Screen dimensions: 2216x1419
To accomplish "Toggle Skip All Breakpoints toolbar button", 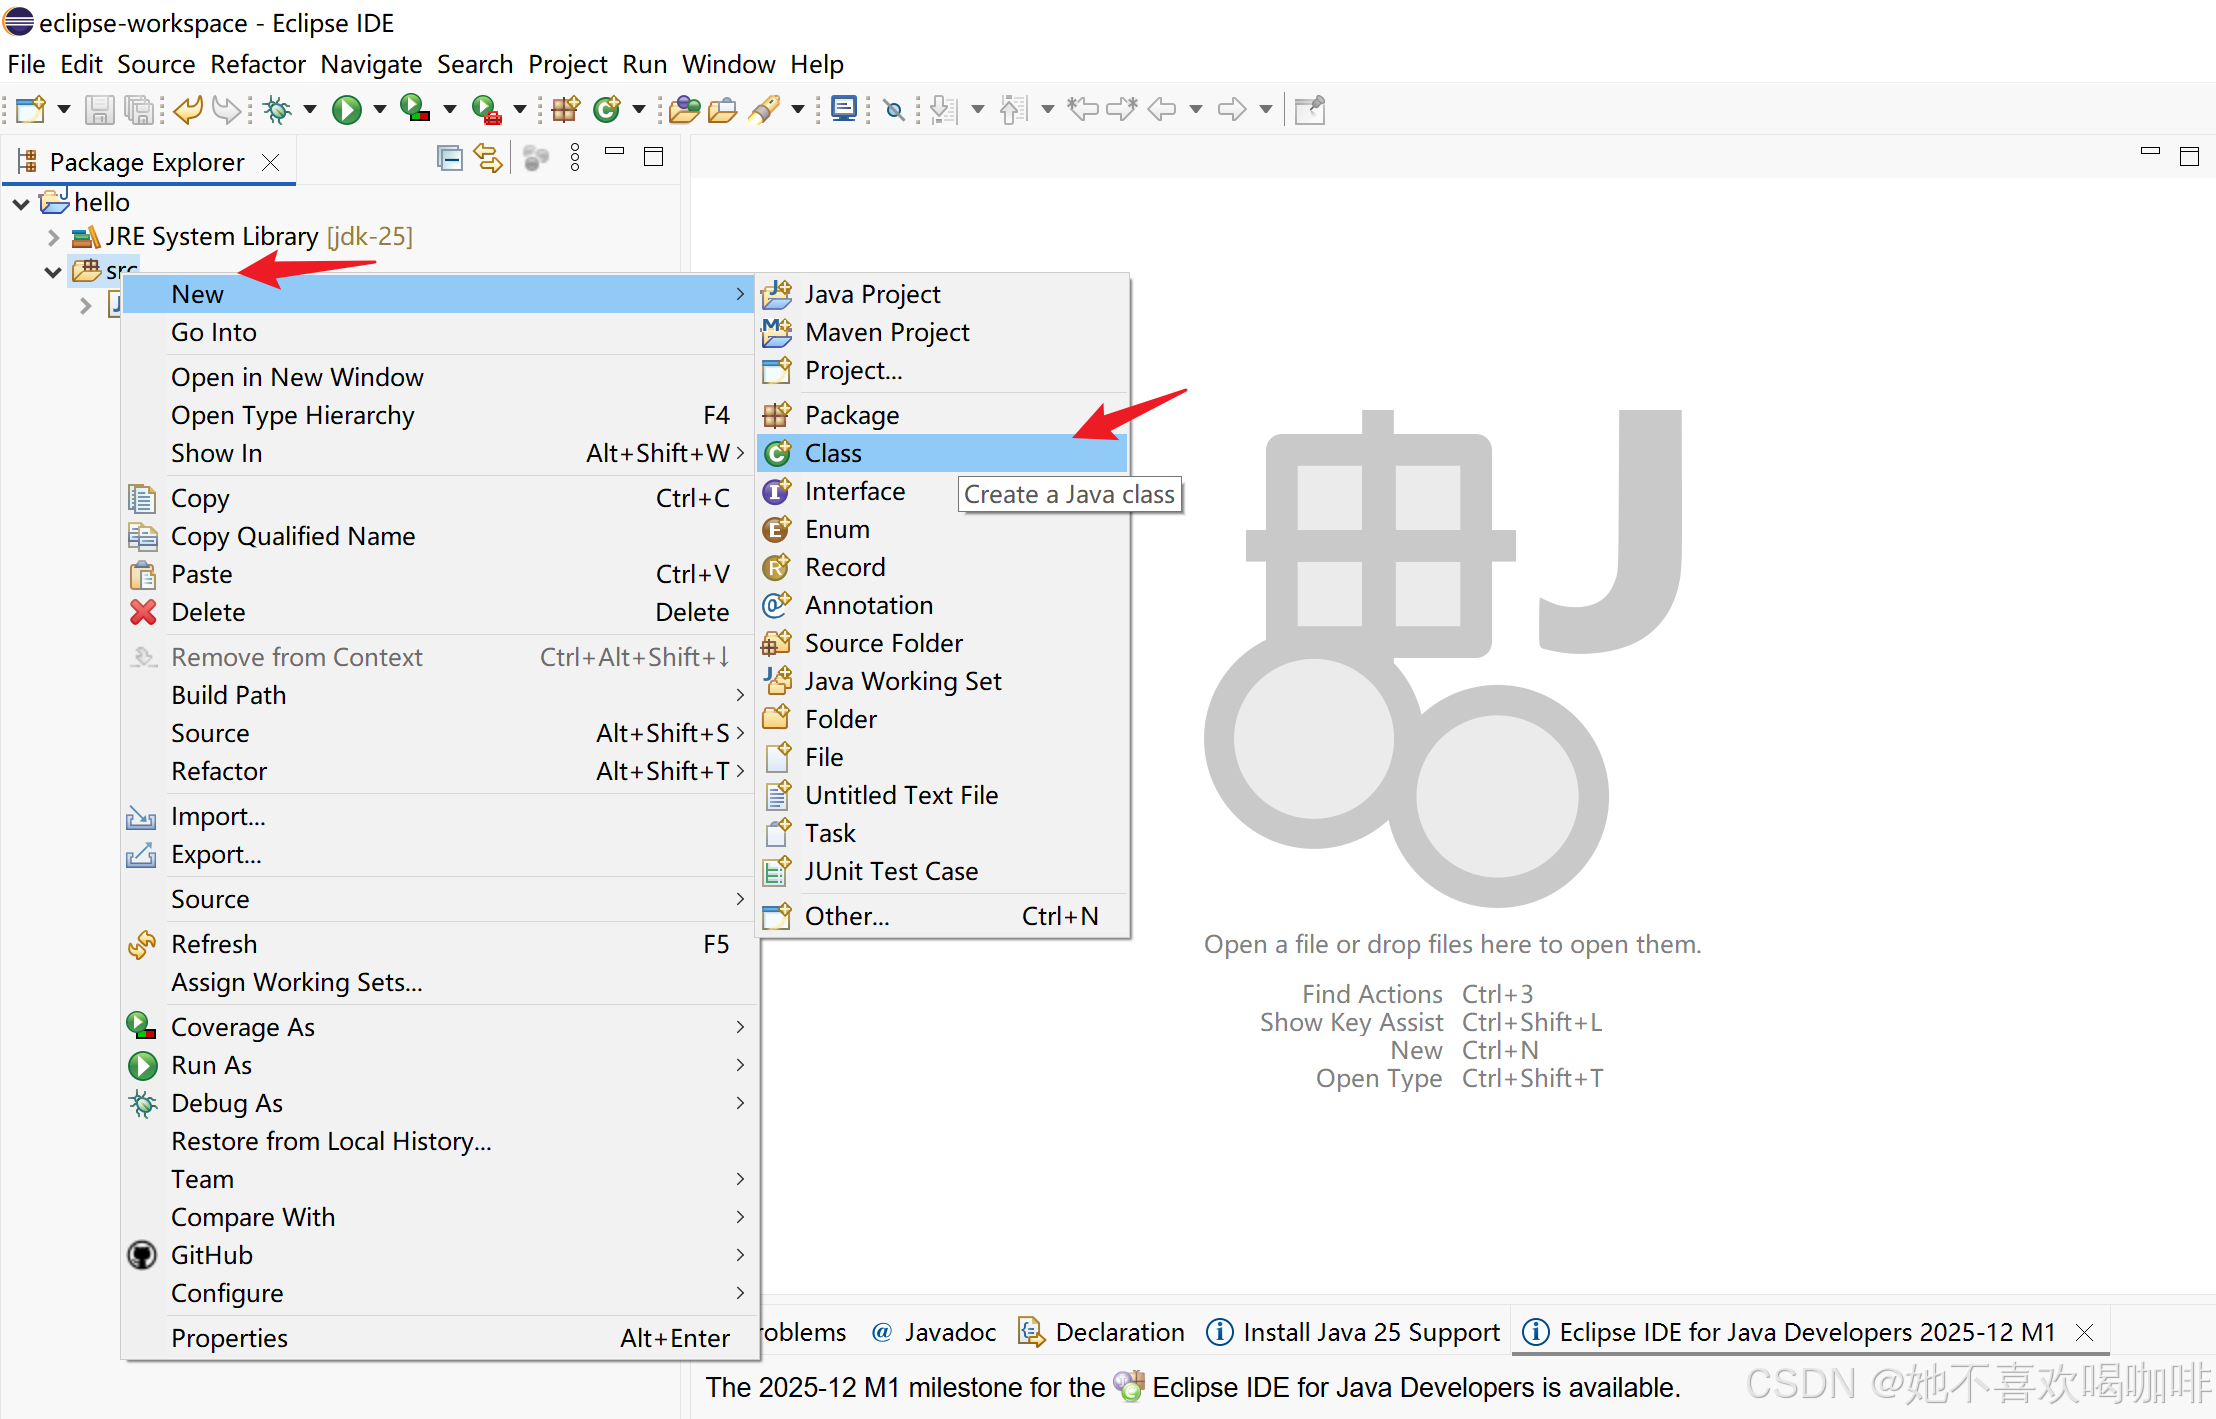I will pyautogui.click(x=895, y=109).
